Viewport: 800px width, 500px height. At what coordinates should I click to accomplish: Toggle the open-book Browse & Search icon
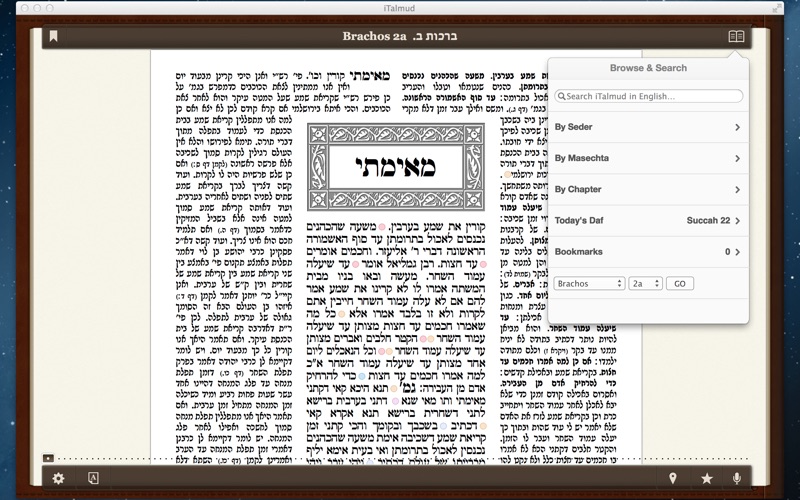pyautogui.click(x=736, y=36)
